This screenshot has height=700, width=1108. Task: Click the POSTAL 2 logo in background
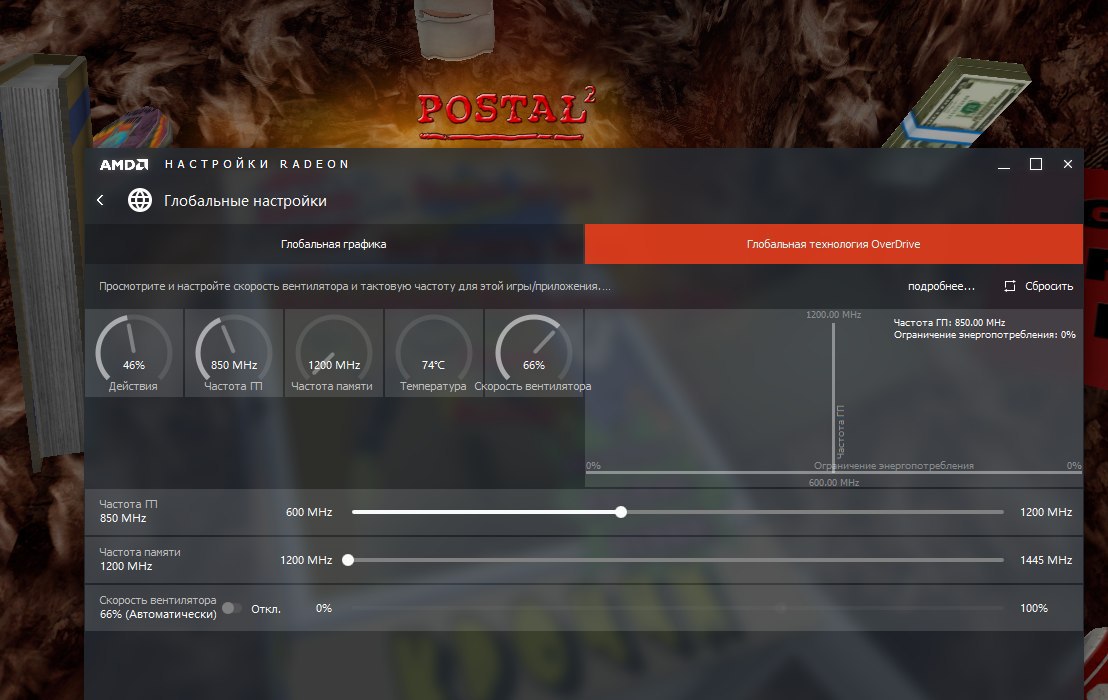click(x=506, y=113)
